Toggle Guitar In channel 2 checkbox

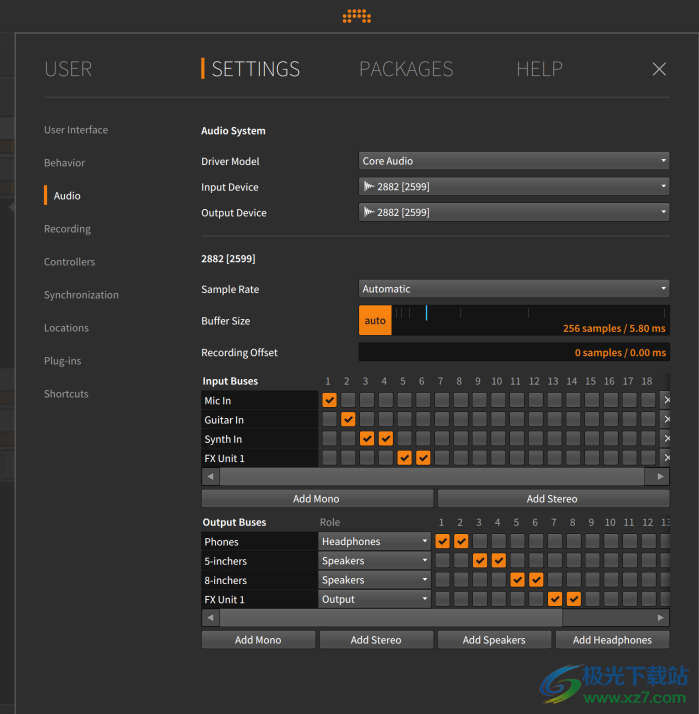tap(348, 419)
